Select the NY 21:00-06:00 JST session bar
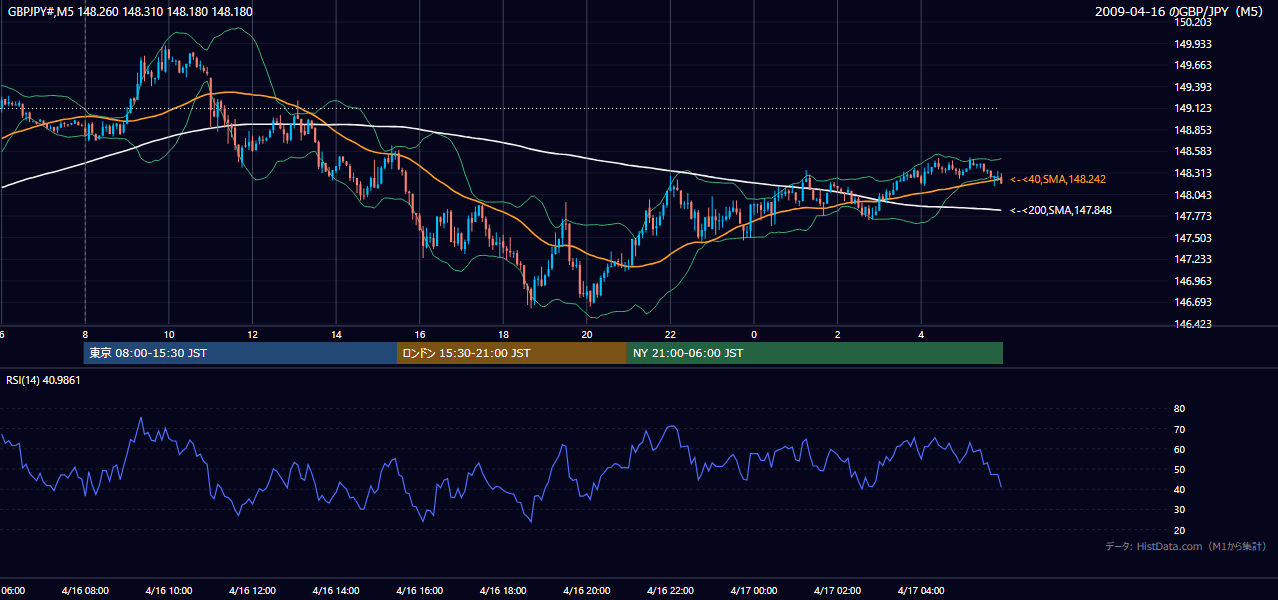This screenshot has width=1278, height=600. 815,353
